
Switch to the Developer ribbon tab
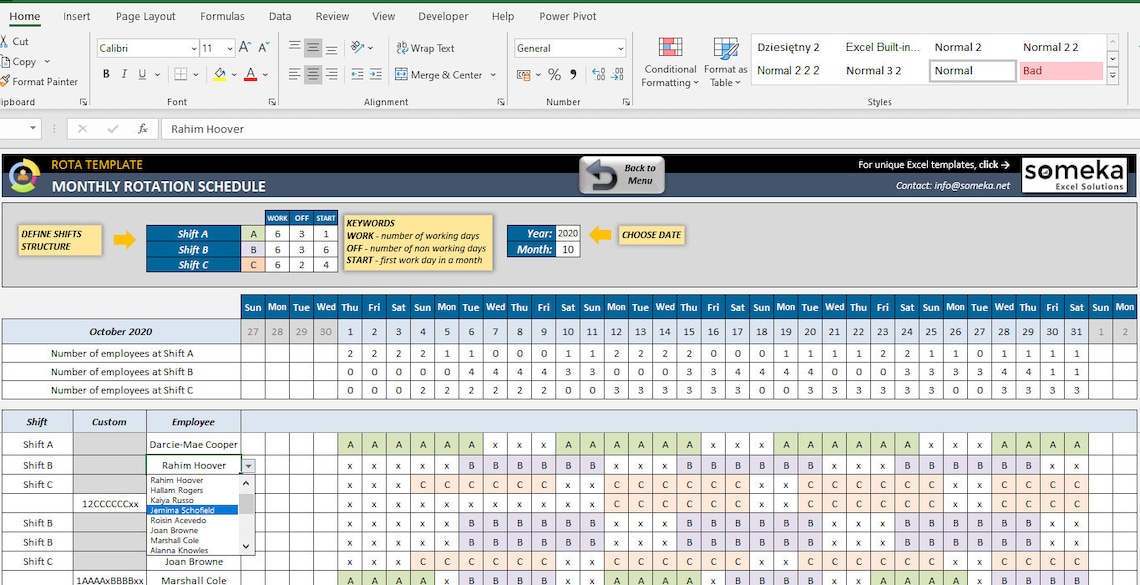pyautogui.click(x=442, y=16)
